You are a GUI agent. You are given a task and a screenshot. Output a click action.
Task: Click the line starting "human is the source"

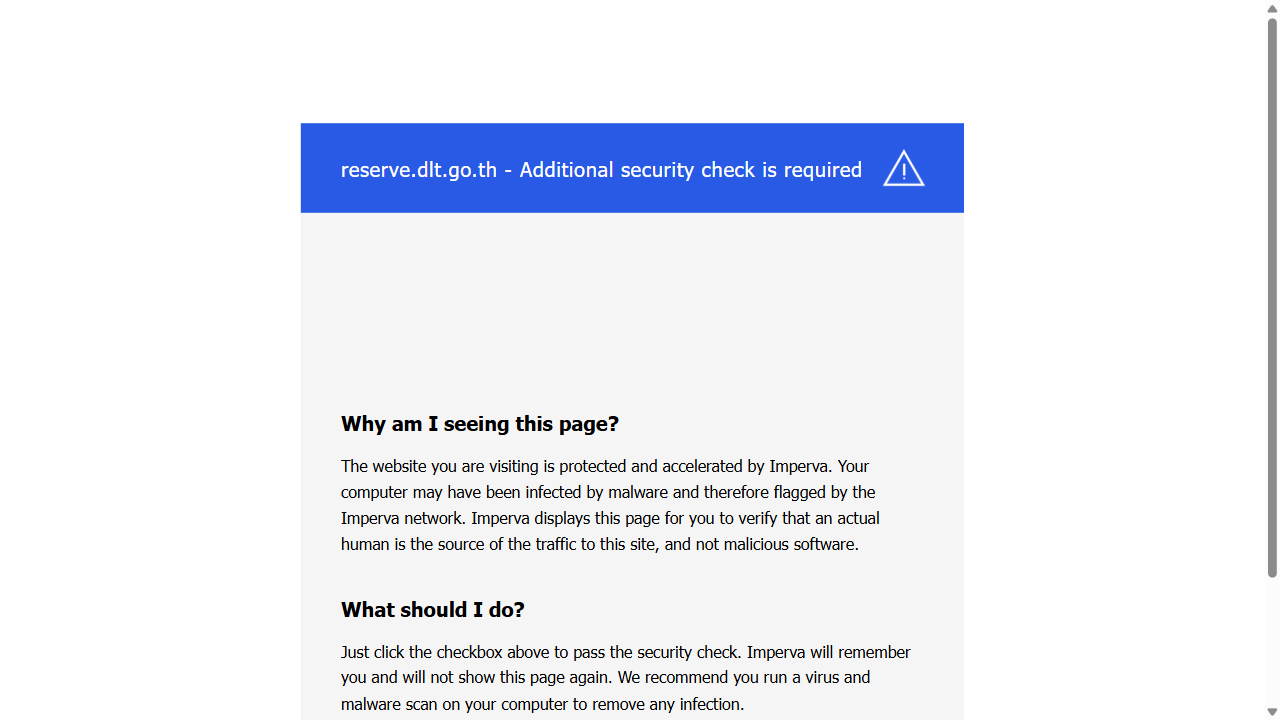[600, 544]
